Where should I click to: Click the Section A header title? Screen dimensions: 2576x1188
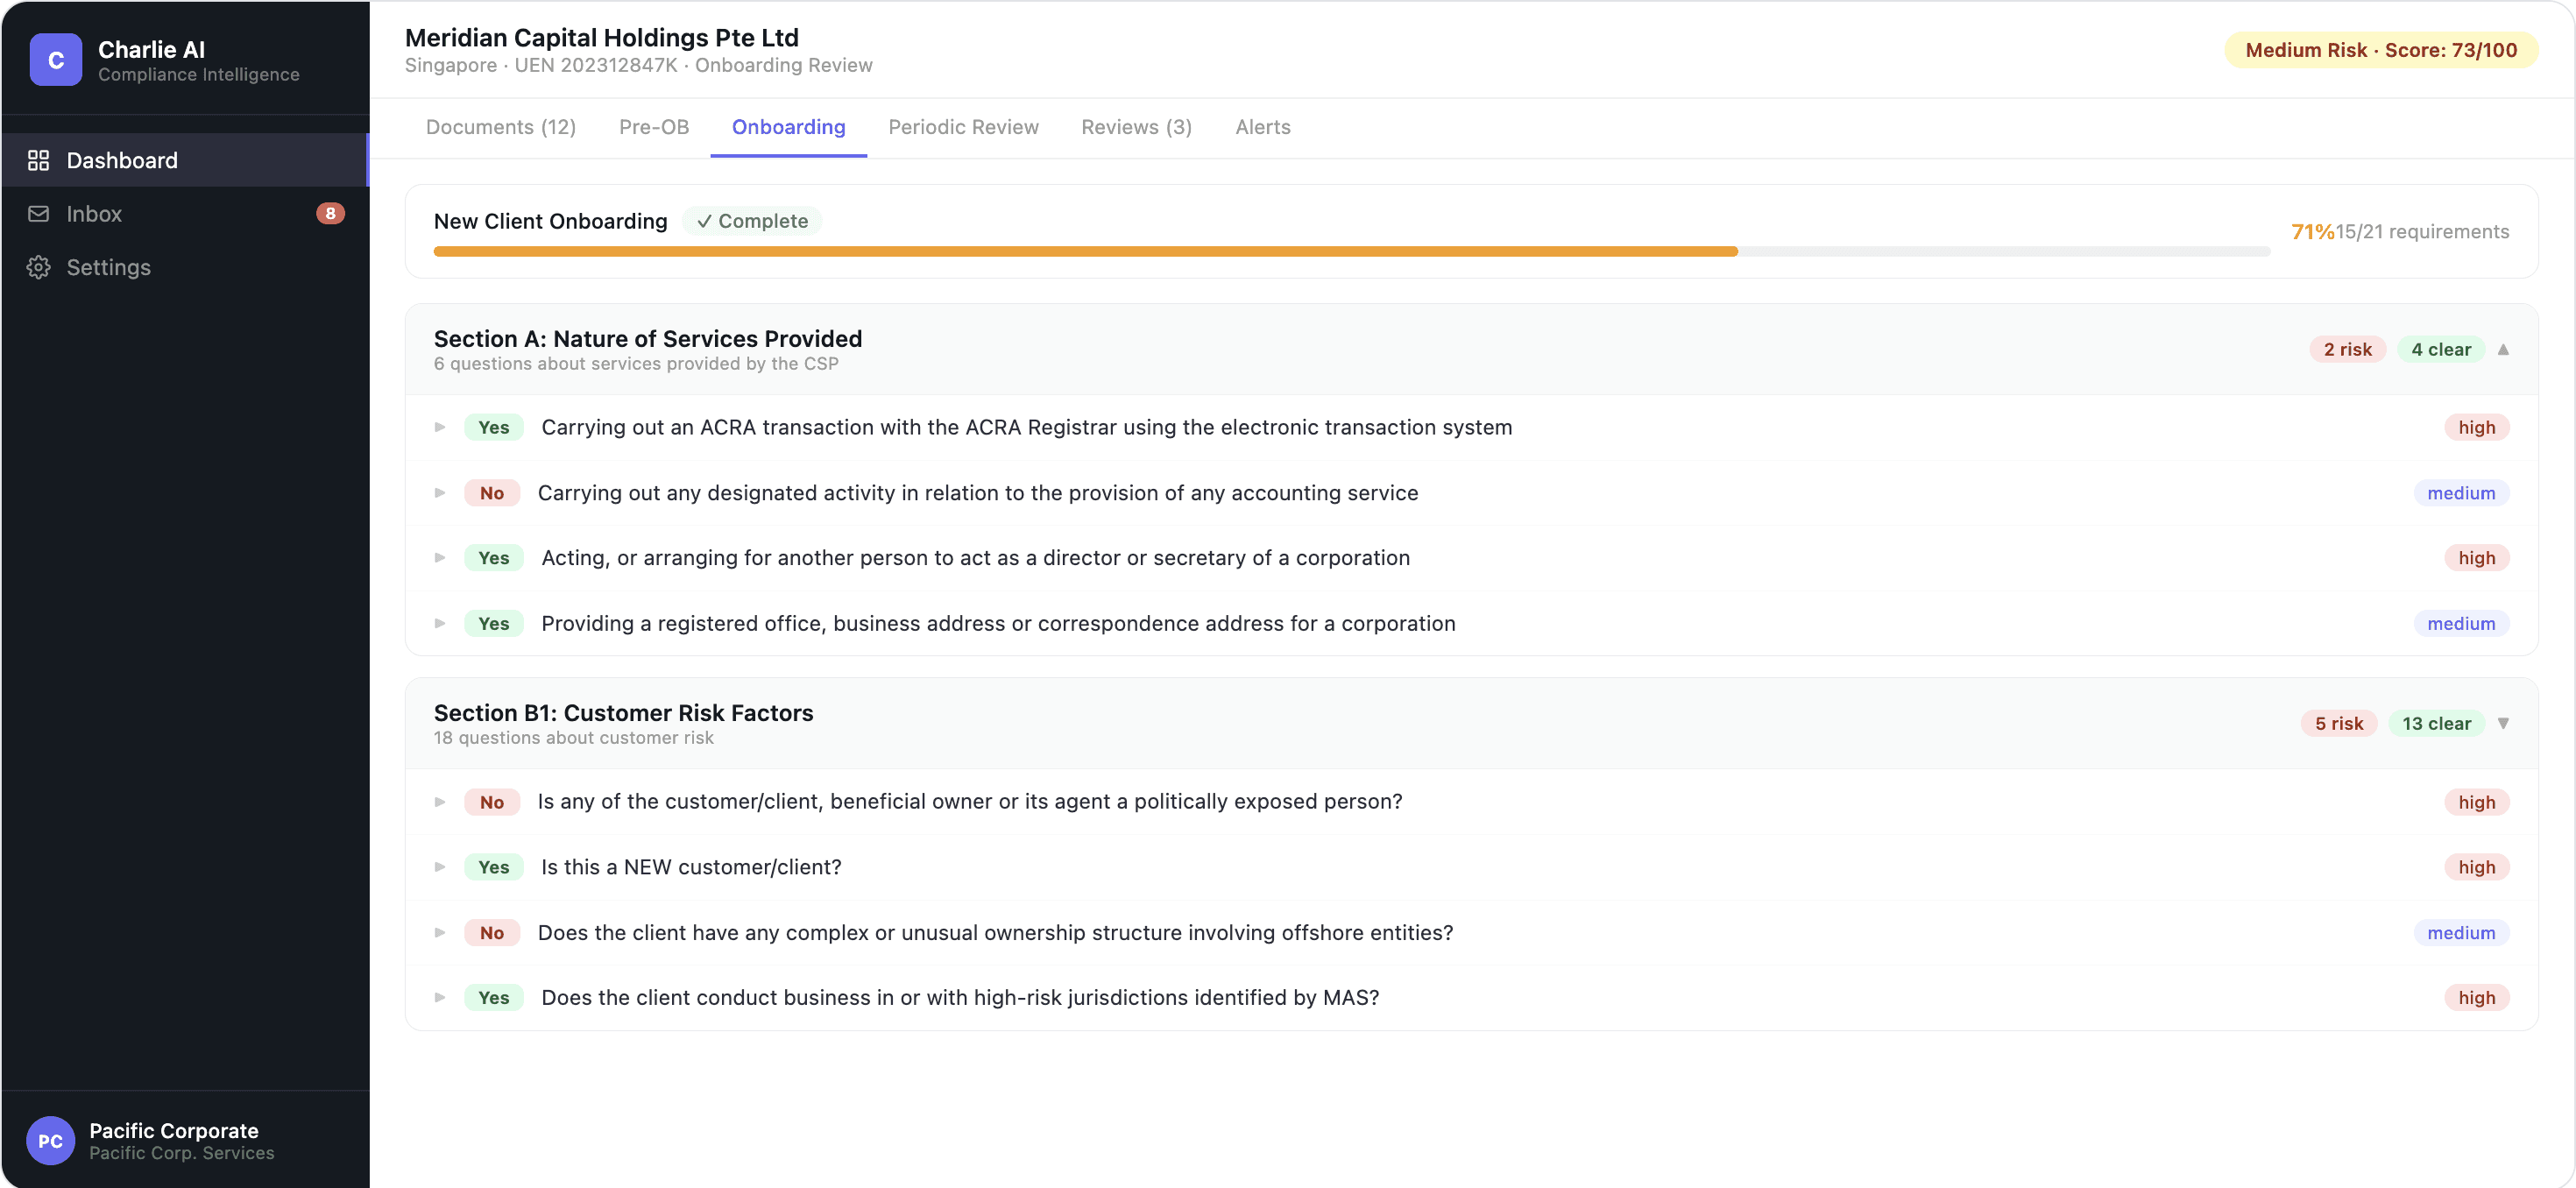click(x=647, y=339)
